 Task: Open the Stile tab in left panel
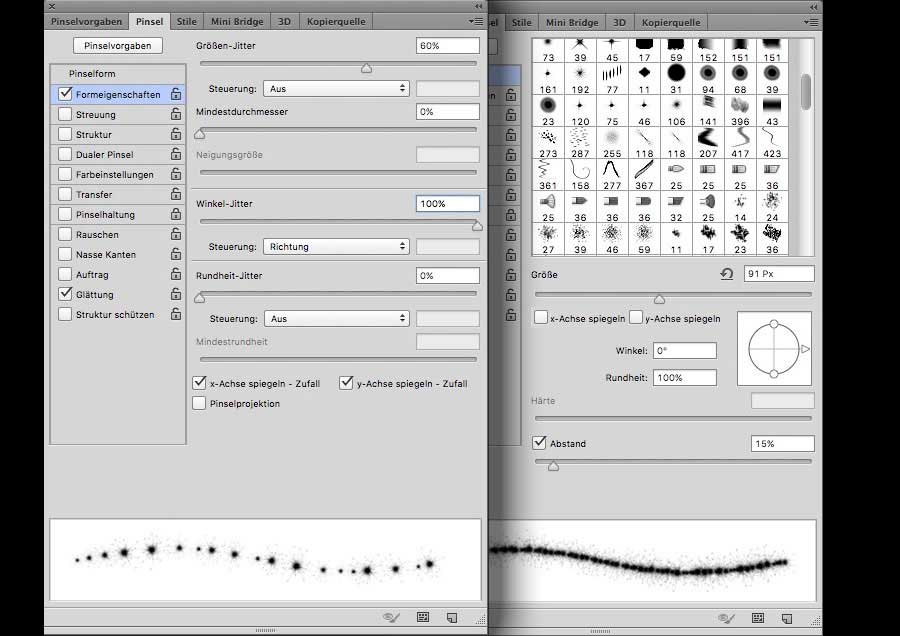186,21
